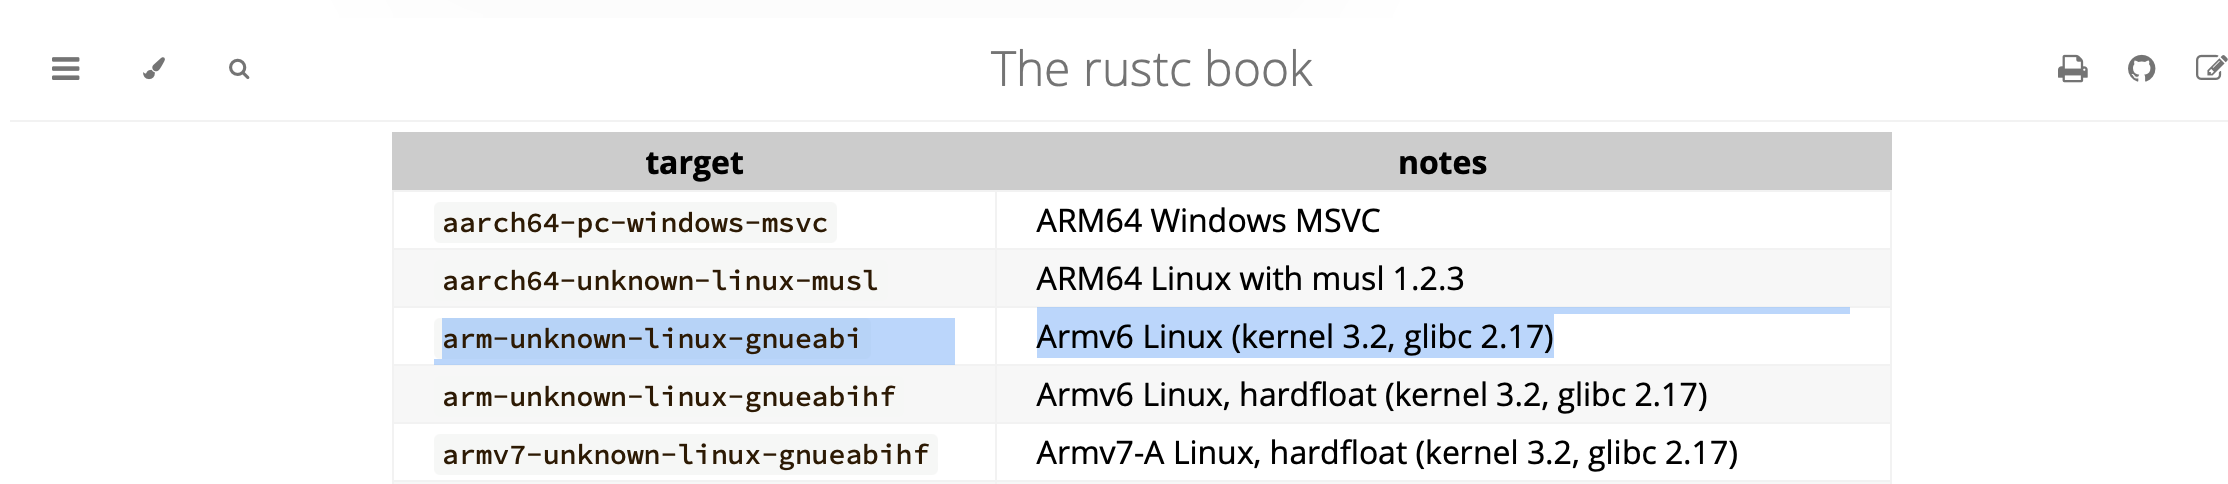2228x484 pixels.
Task: Open the search bar magnifier icon
Action: pyautogui.click(x=239, y=69)
